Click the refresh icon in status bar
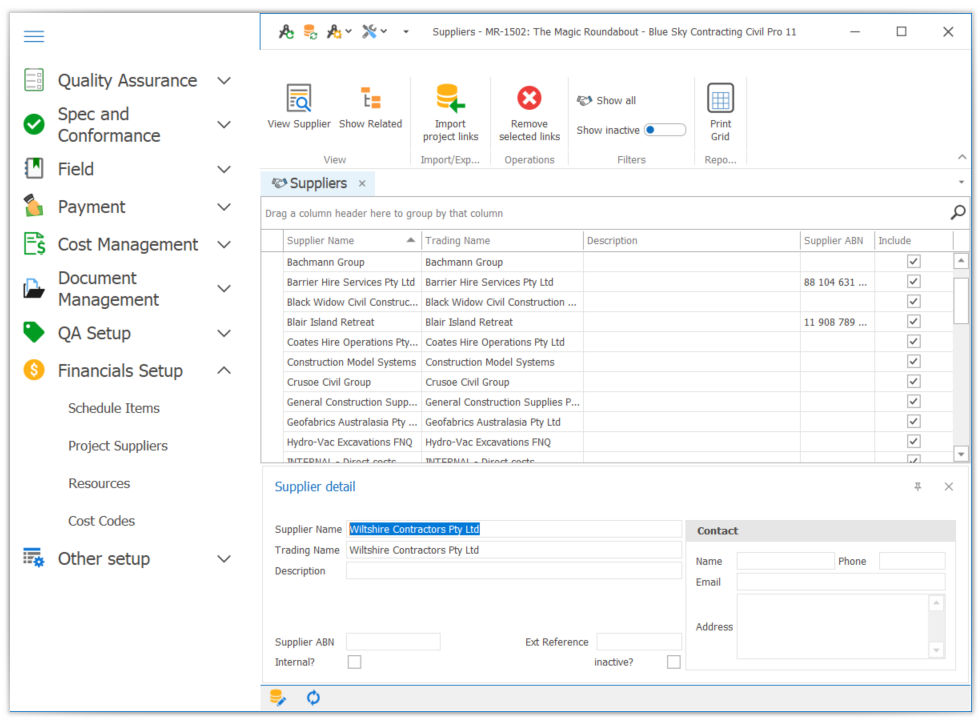This screenshot has width=980, height=725. point(313,698)
